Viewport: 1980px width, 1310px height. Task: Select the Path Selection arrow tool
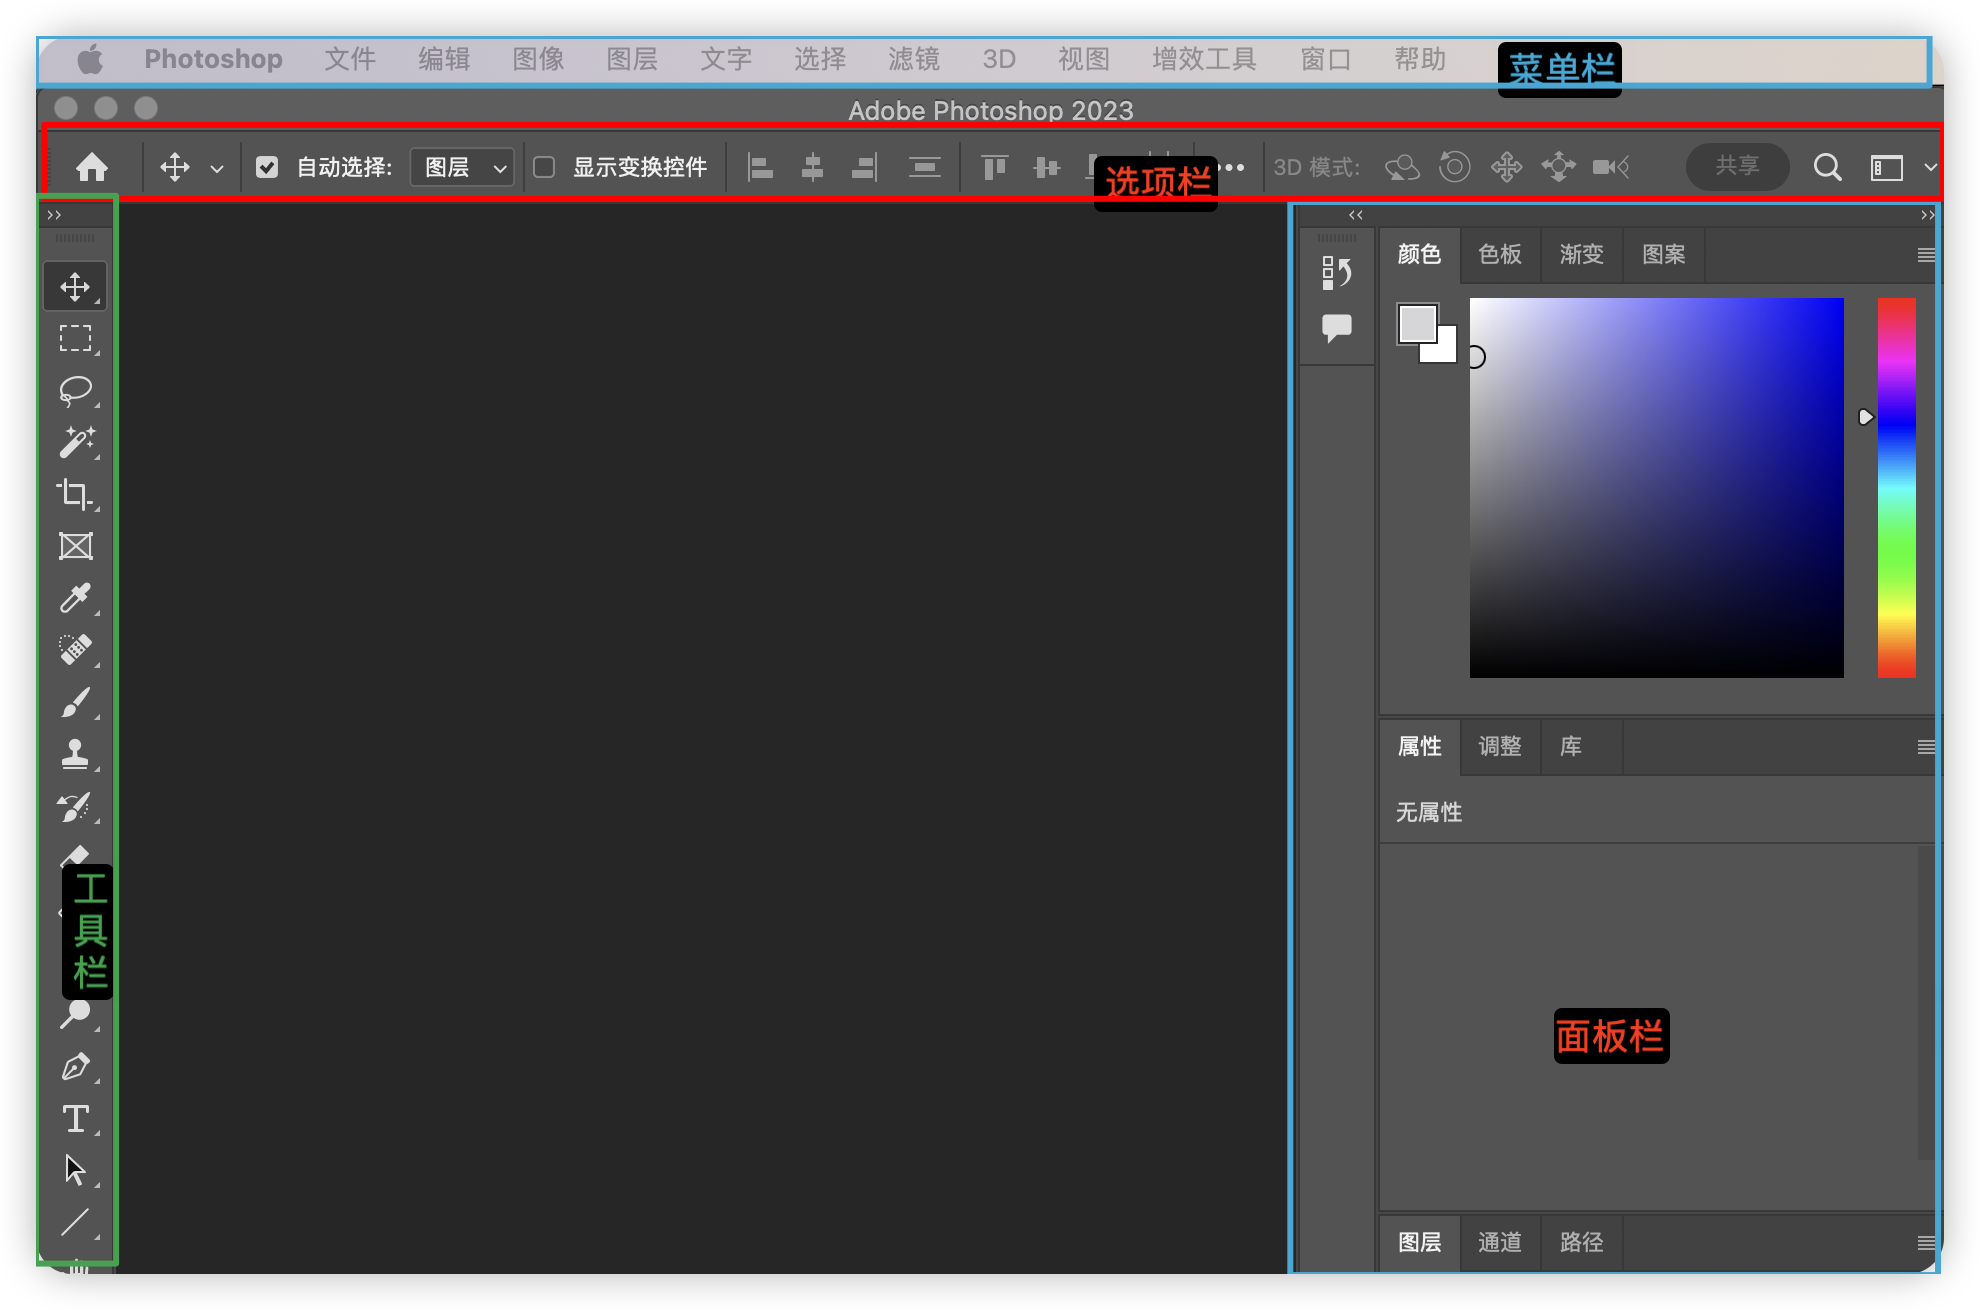pos(75,1170)
